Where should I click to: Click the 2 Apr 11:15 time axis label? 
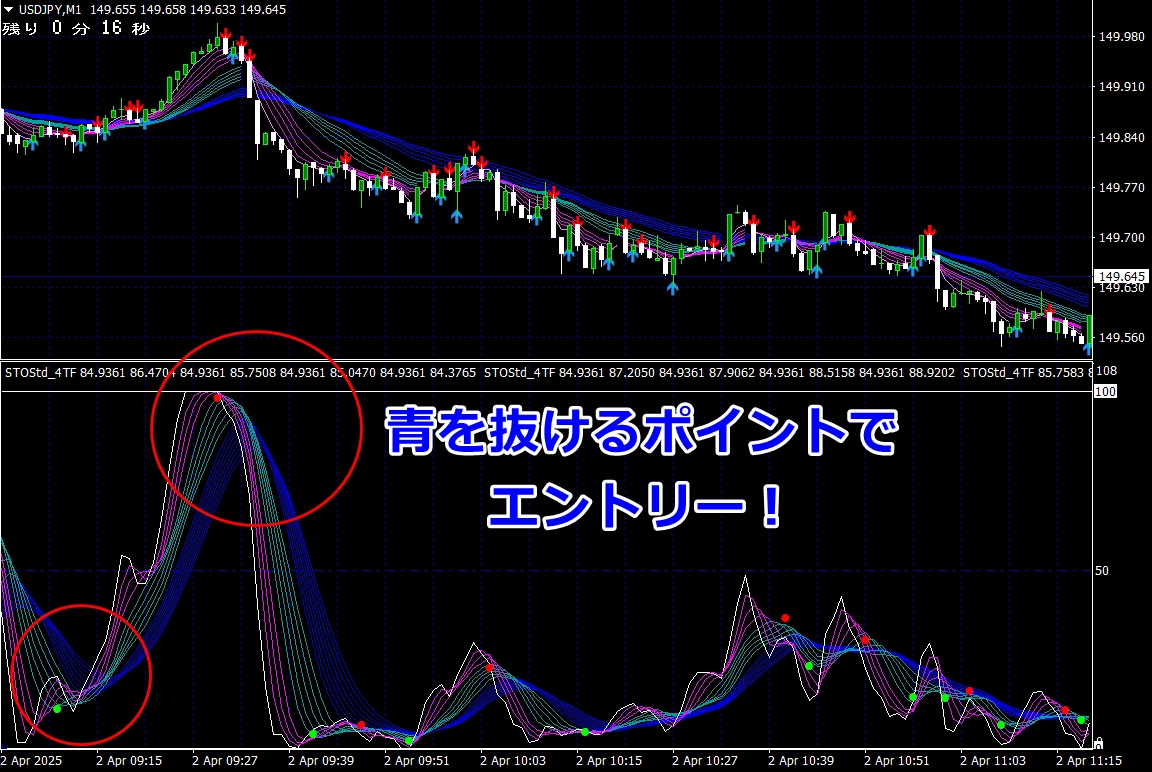pyautogui.click(x=1089, y=760)
